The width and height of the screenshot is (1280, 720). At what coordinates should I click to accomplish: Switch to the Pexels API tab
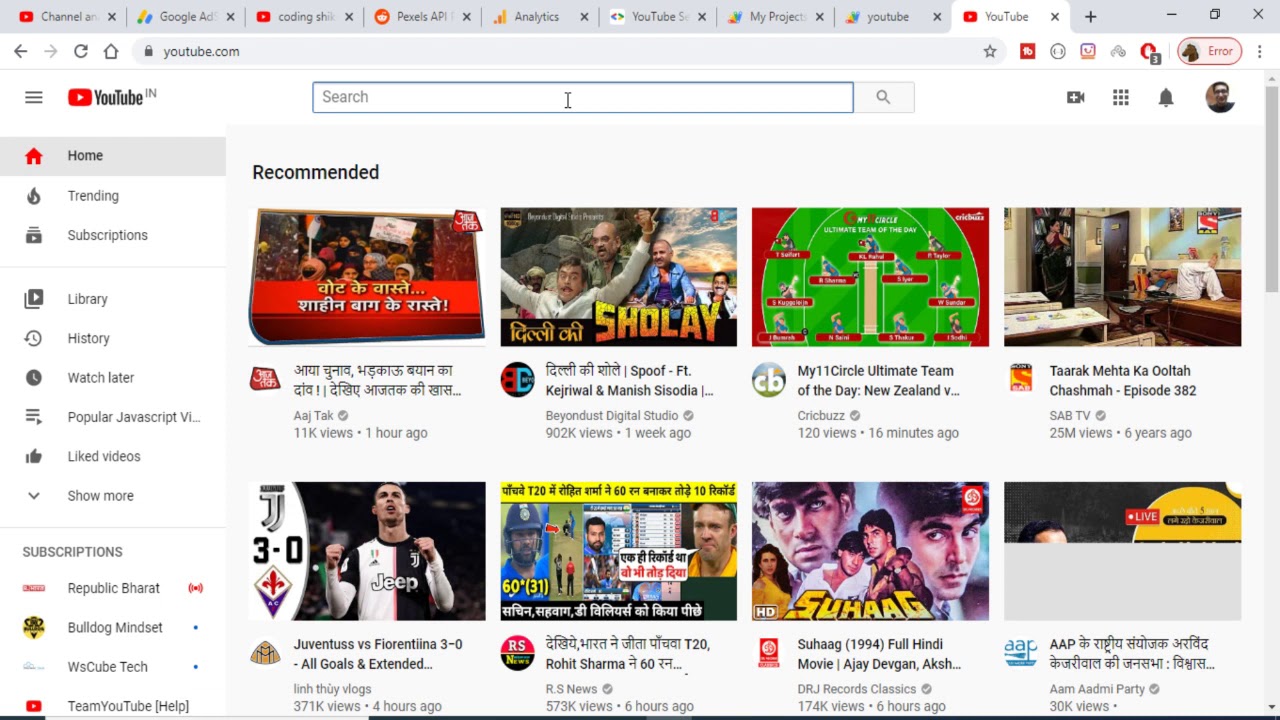[422, 17]
